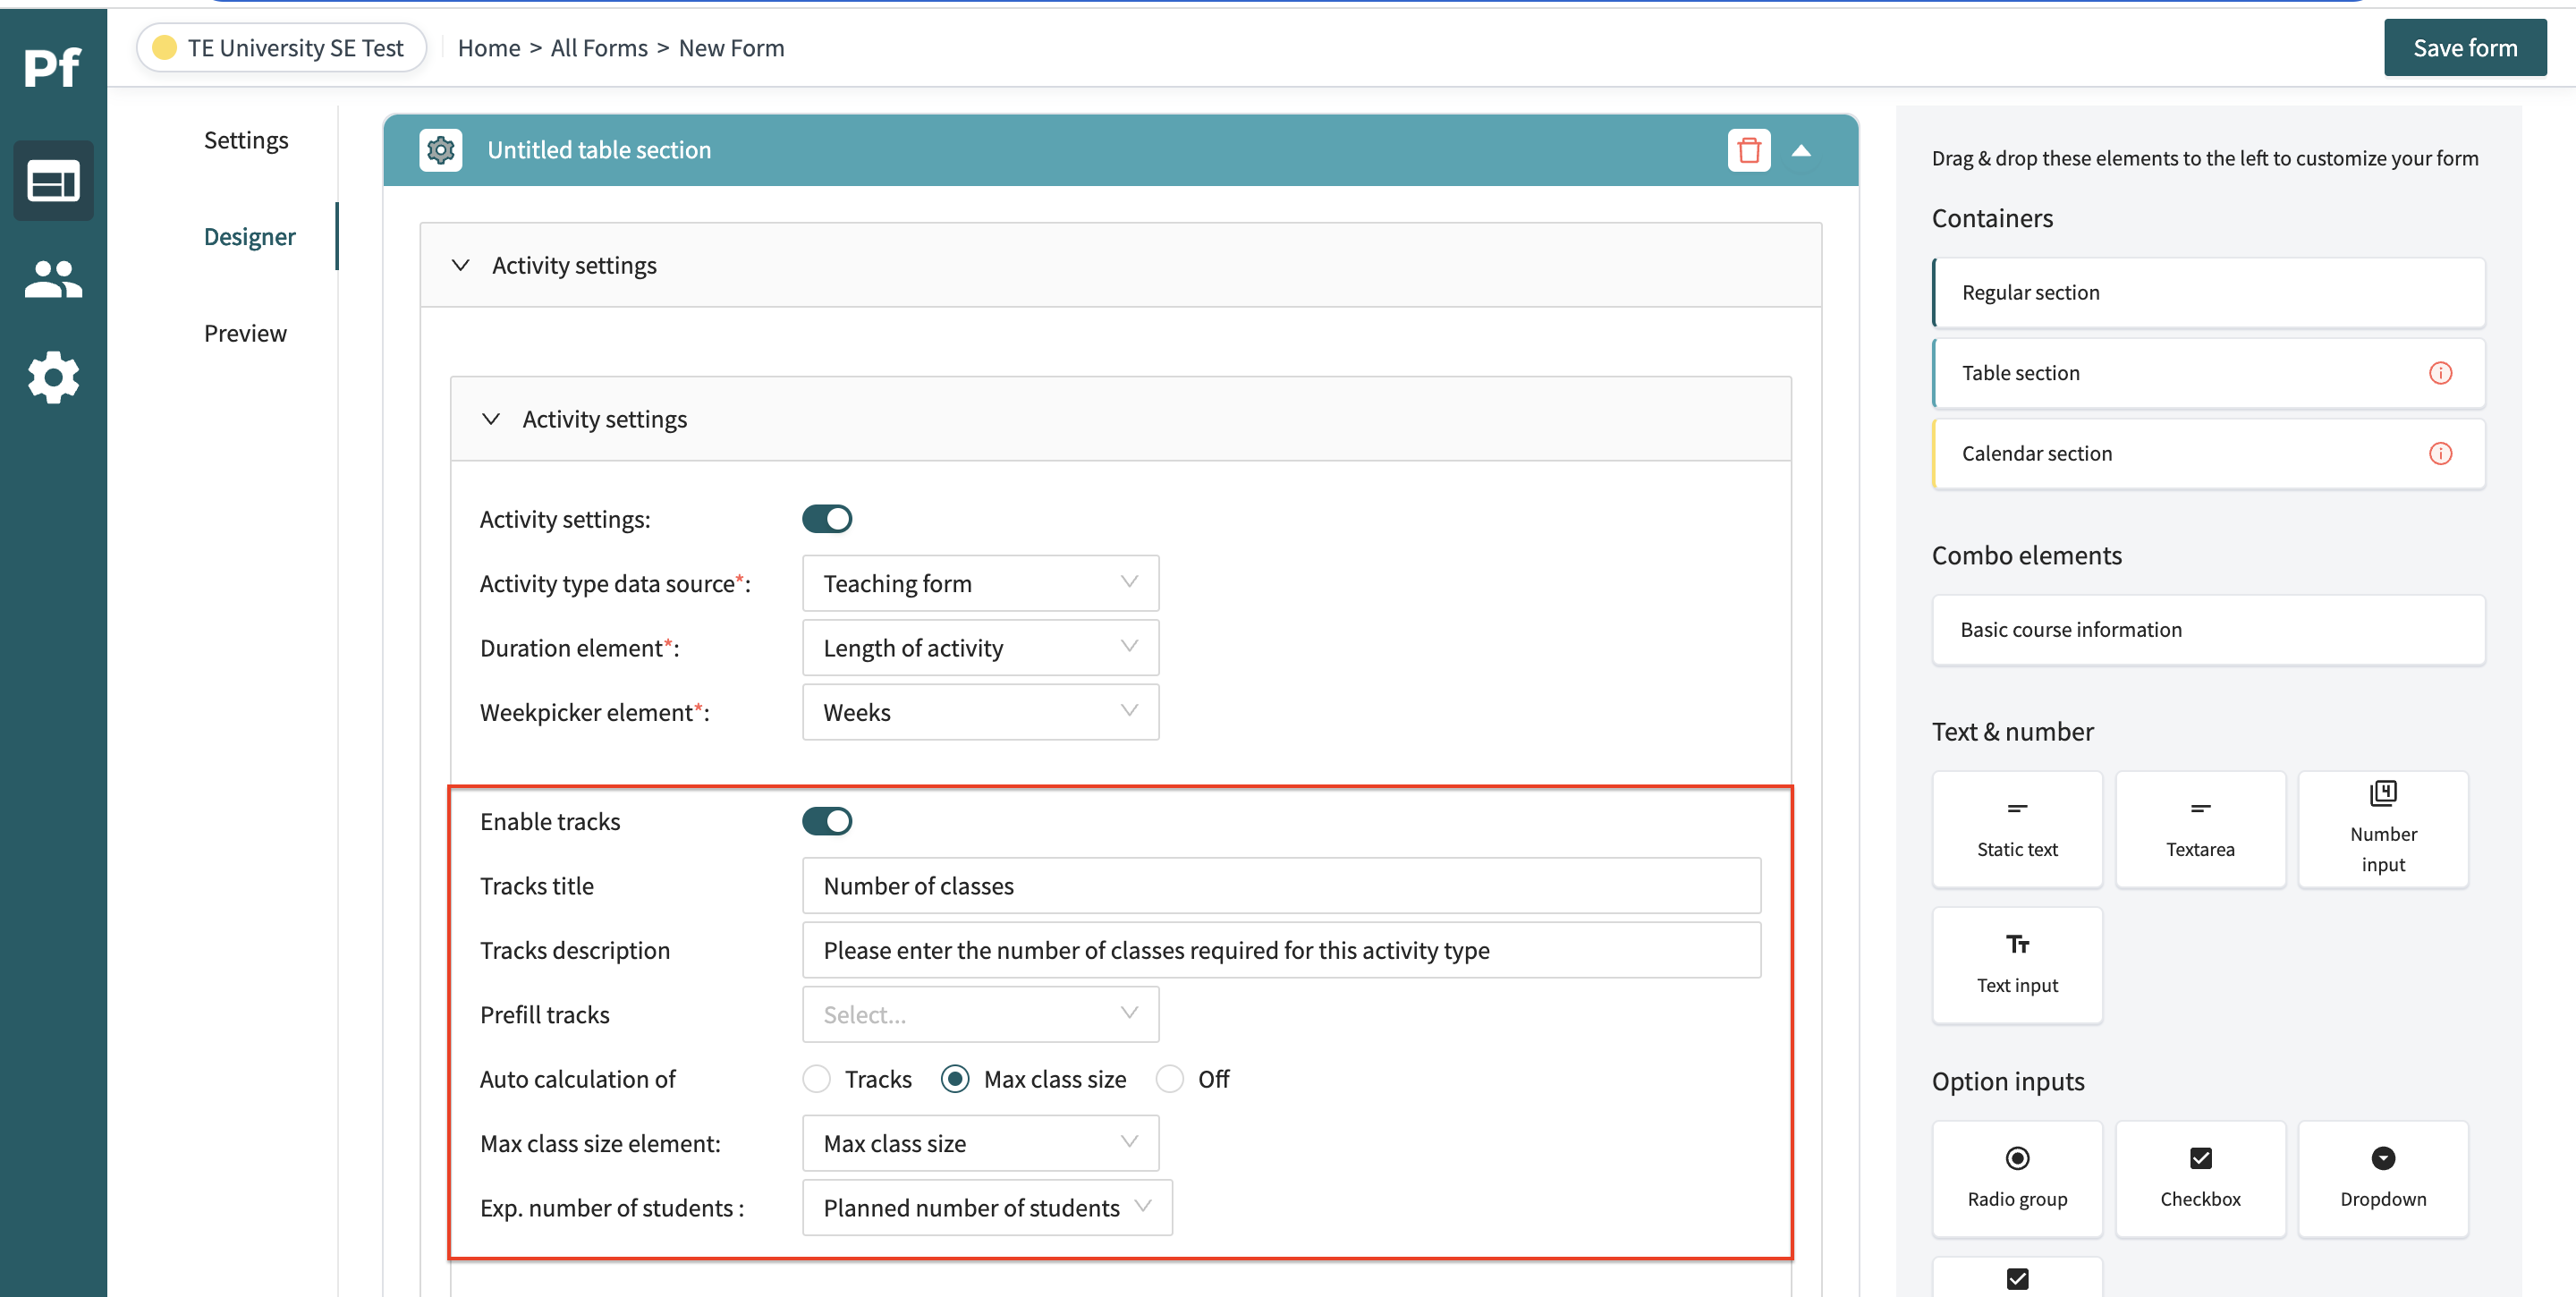
Task: Show info for Table section container
Action: (x=2440, y=373)
